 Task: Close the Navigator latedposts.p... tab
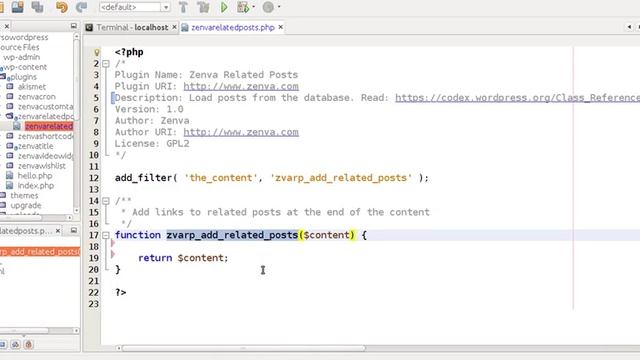tap(58, 231)
